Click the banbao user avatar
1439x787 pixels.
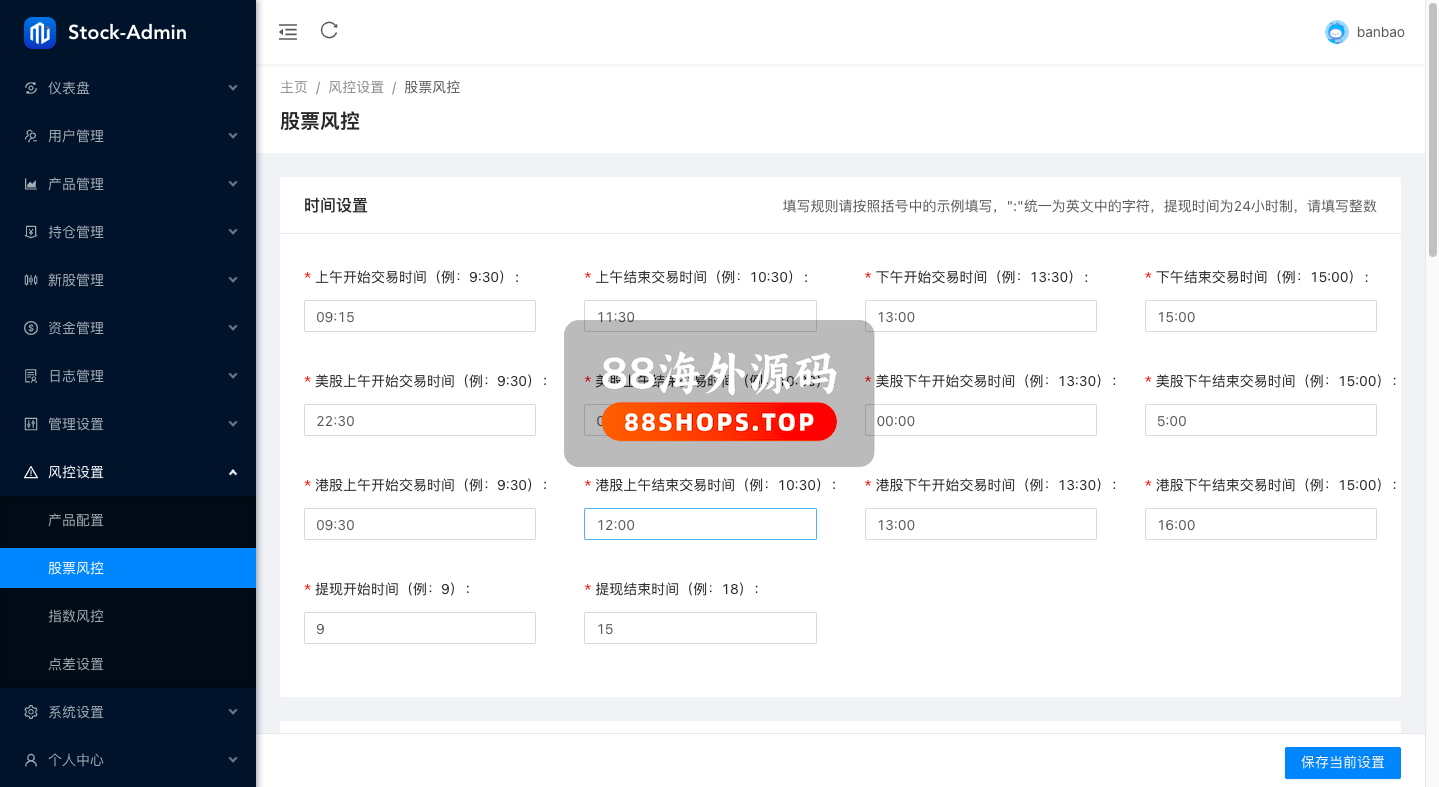coord(1336,32)
